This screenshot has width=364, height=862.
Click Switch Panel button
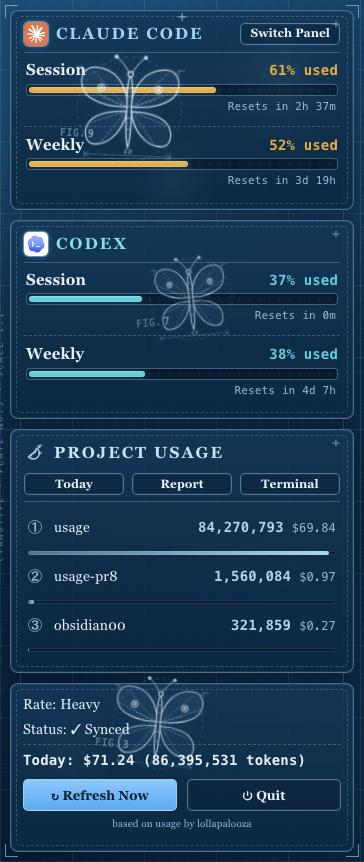click(x=290, y=34)
